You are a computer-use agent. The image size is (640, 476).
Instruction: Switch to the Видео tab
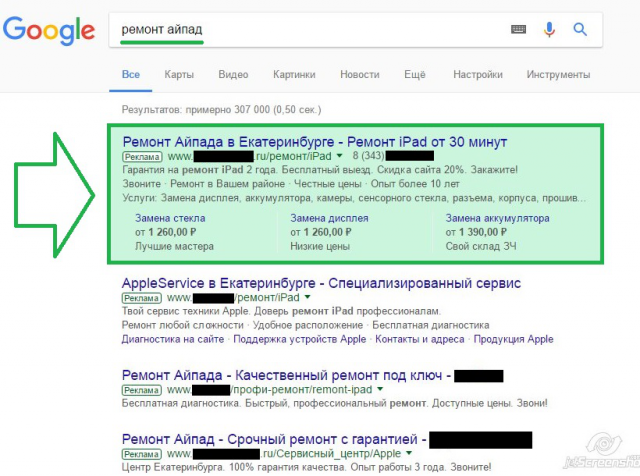[233, 75]
